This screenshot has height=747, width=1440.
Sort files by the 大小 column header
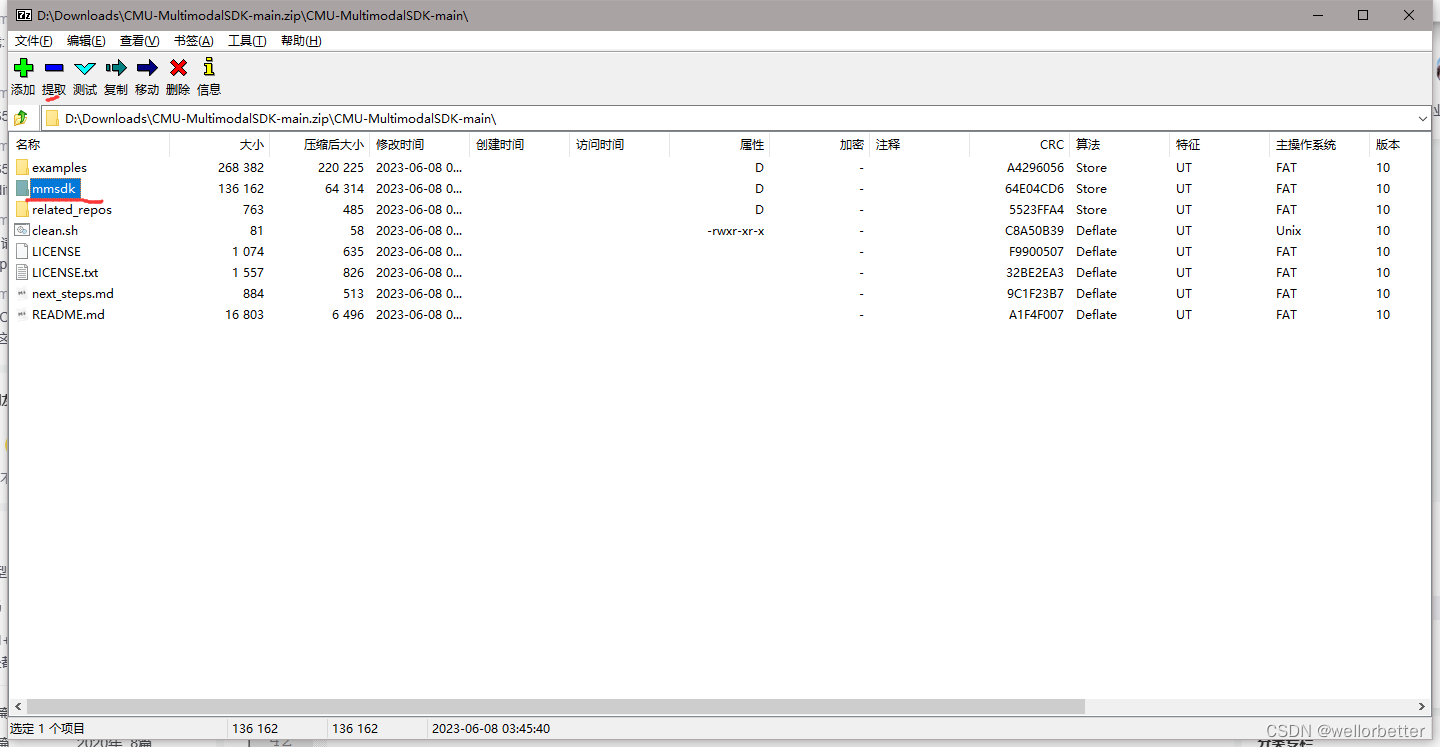[x=251, y=144]
